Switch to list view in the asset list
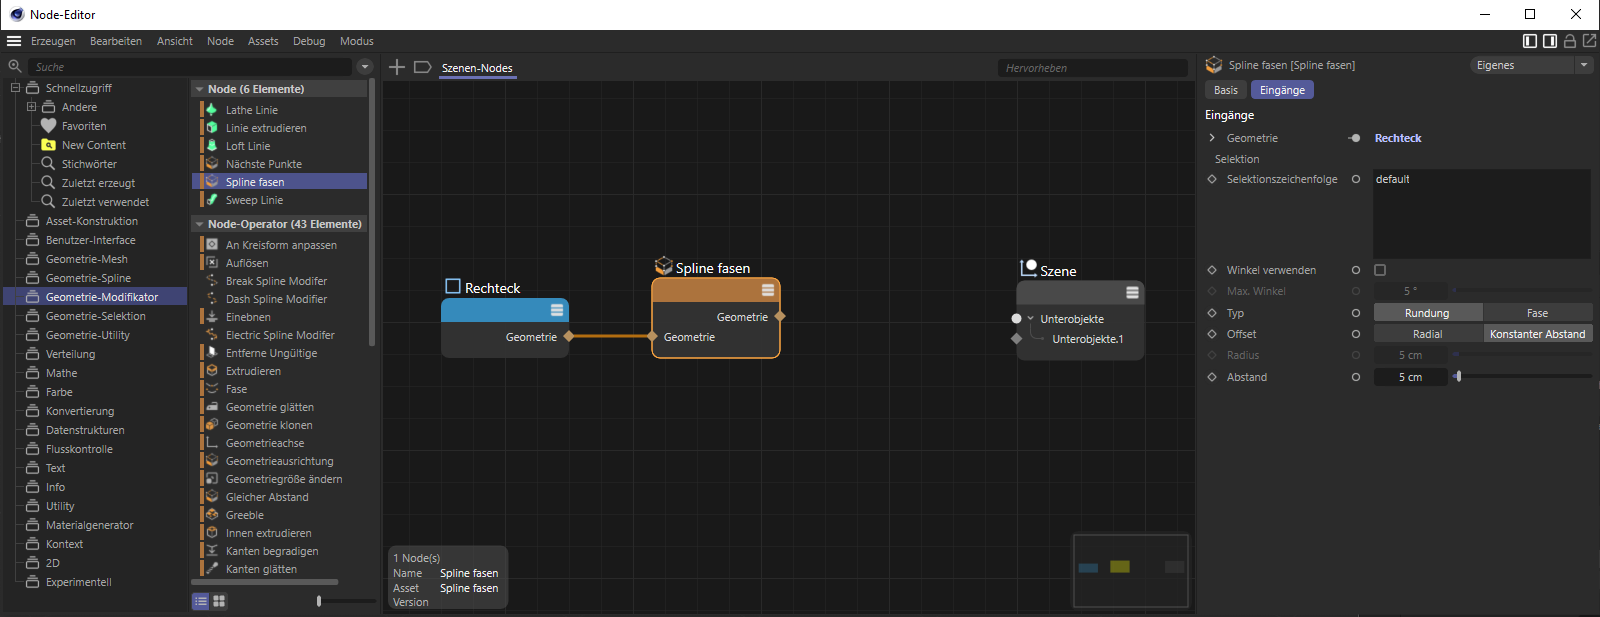1600x617 pixels. (x=201, y=601)
